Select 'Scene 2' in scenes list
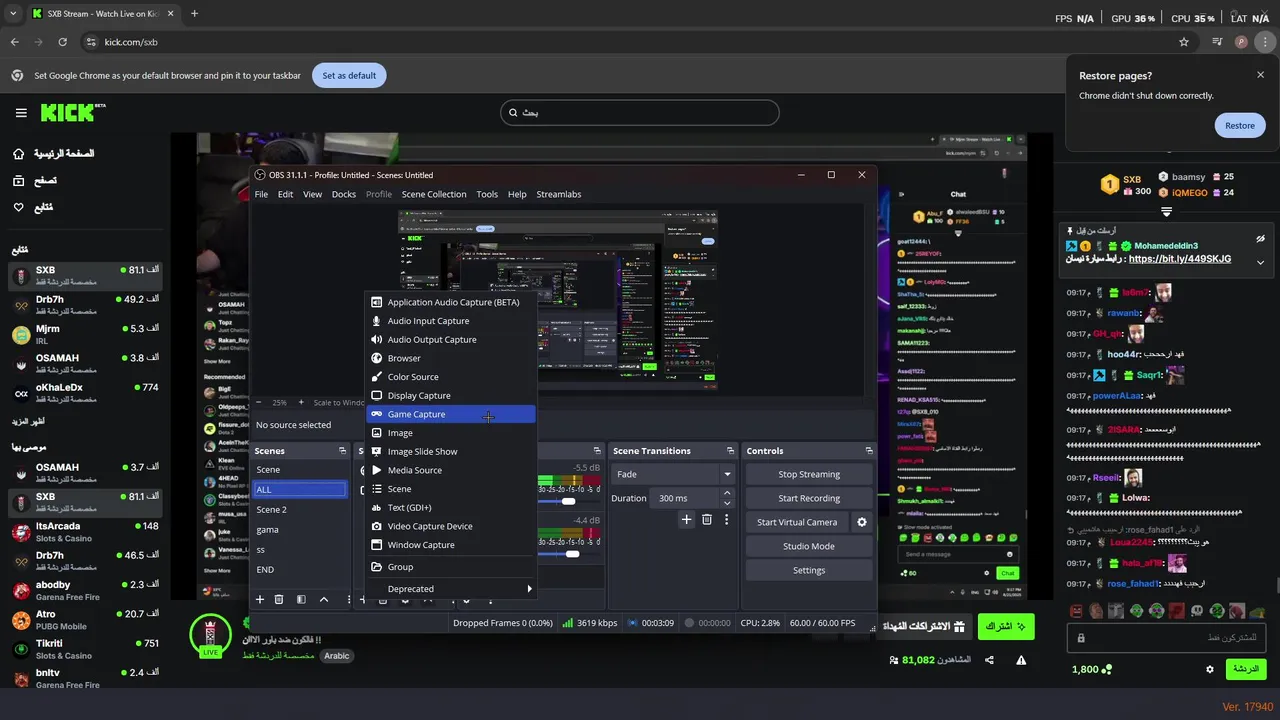 click(300, 509)
